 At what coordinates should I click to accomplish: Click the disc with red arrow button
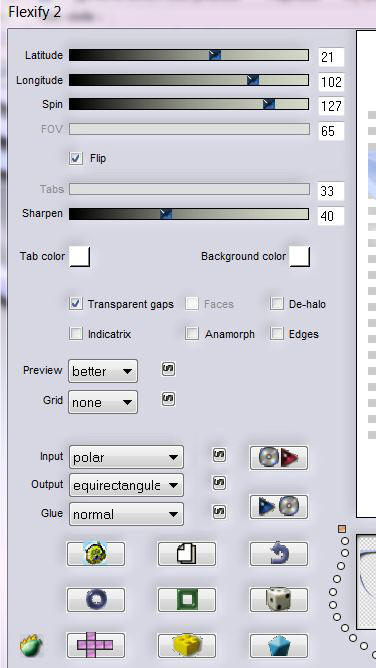click(x=279, y=458)
